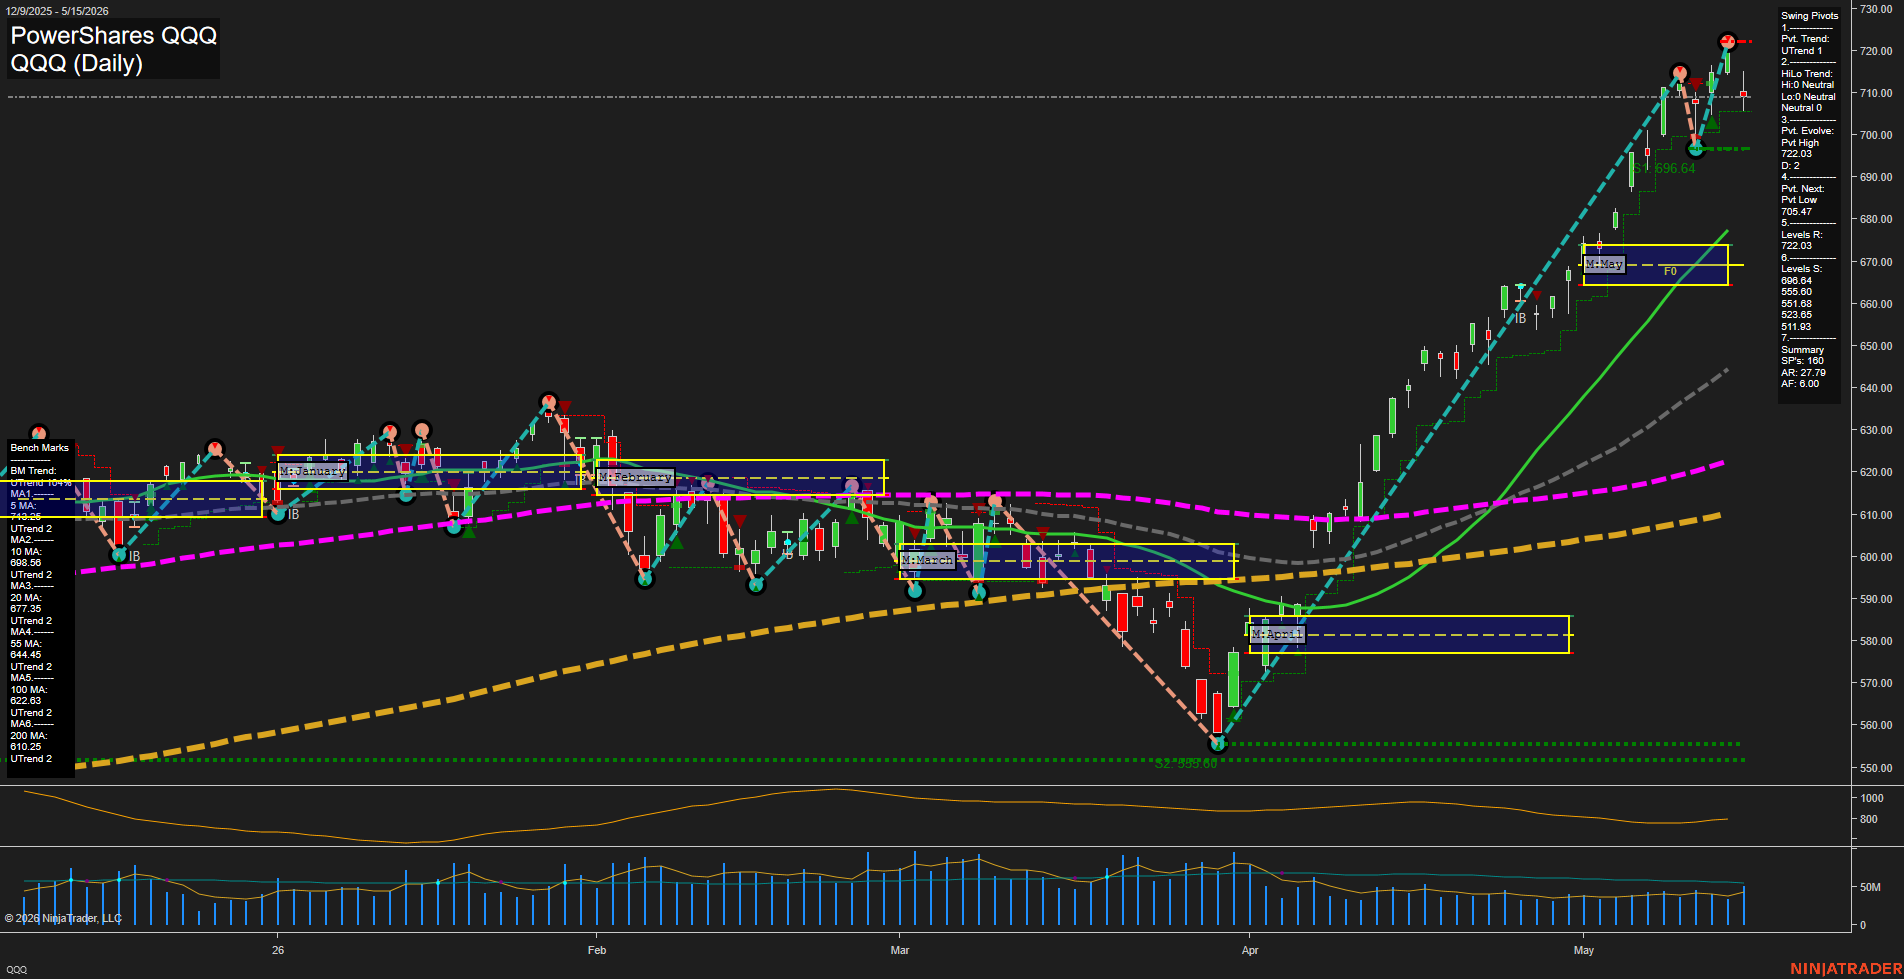Click the Bench Marks panel heading
The image size is (1904, 979).
[x=40, y=448]
